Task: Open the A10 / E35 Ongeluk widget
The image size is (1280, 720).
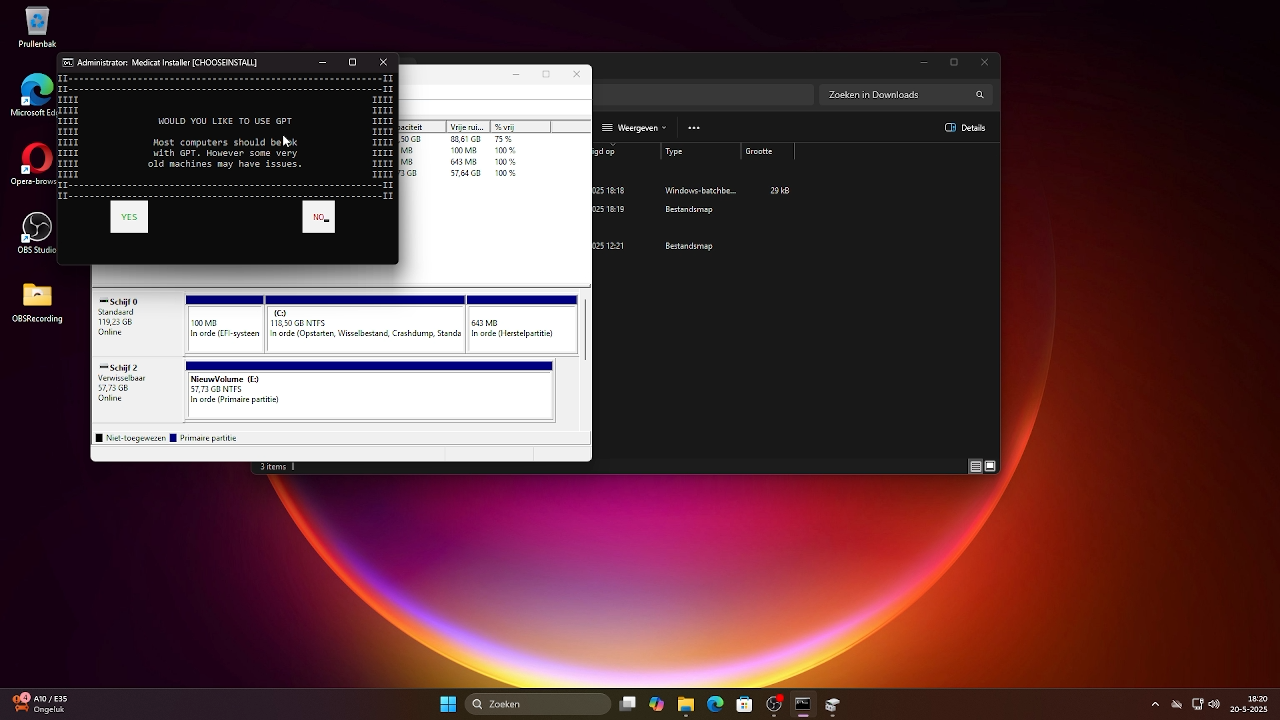Action: coord(40,704)
